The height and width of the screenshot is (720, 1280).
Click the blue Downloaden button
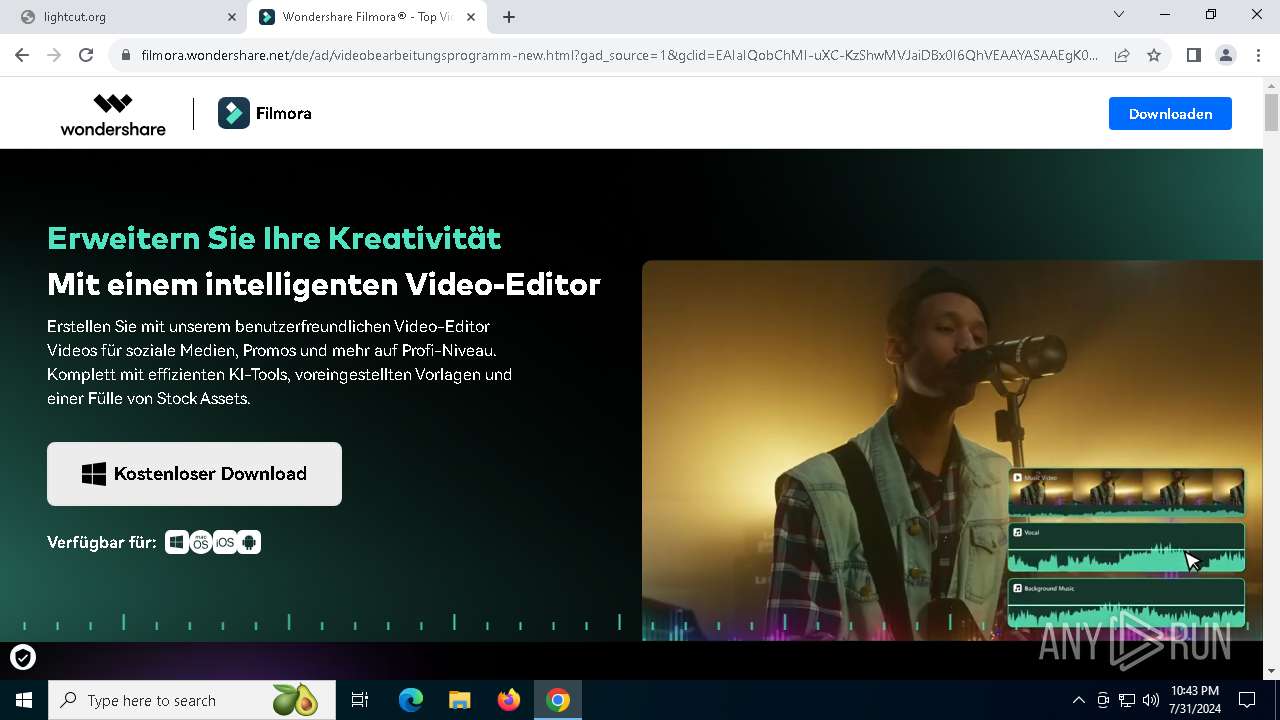[1170, 114]
